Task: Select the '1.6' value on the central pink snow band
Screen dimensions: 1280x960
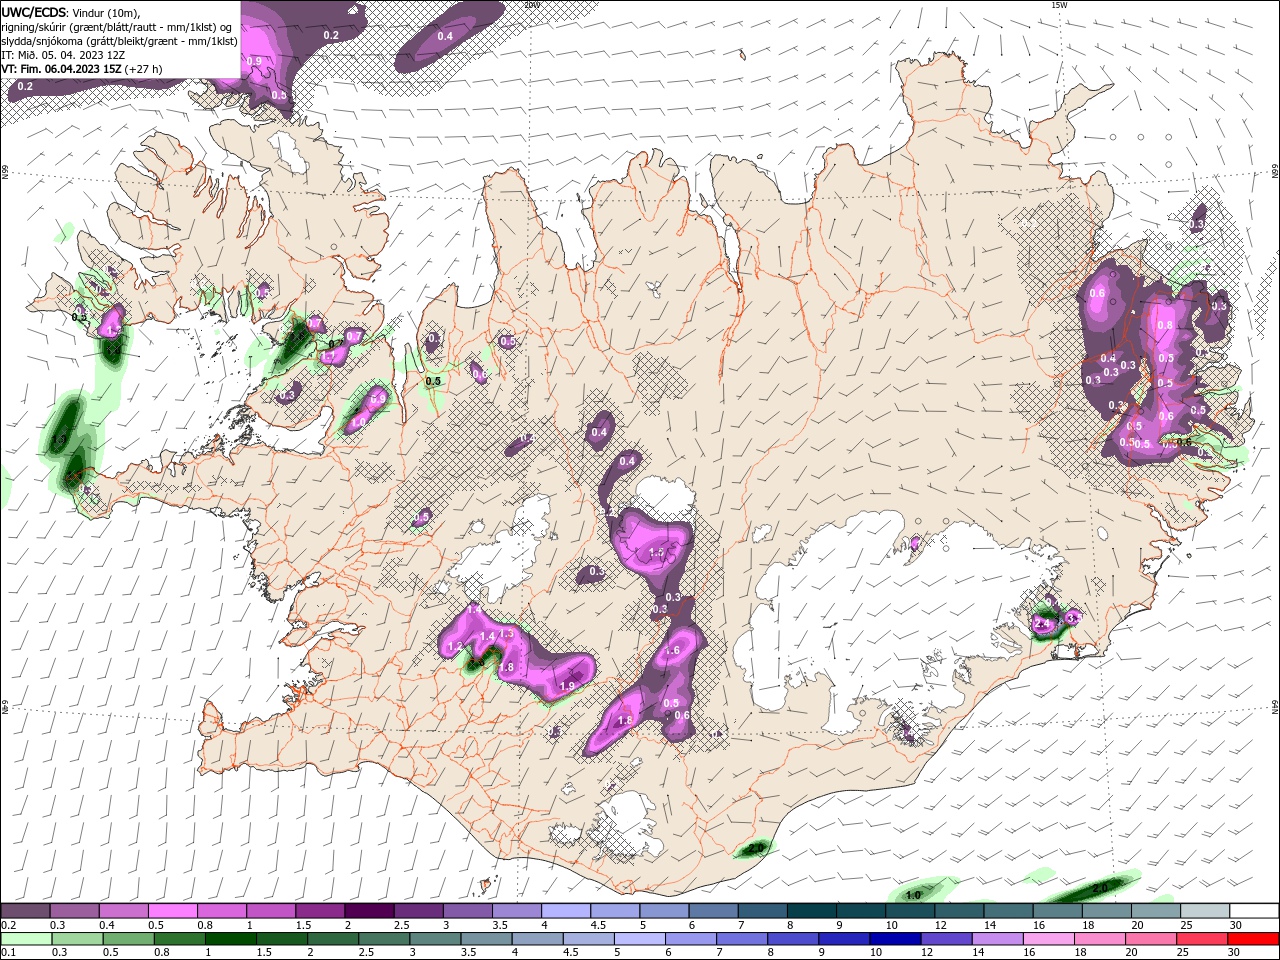Action: [x=672, y=651]
